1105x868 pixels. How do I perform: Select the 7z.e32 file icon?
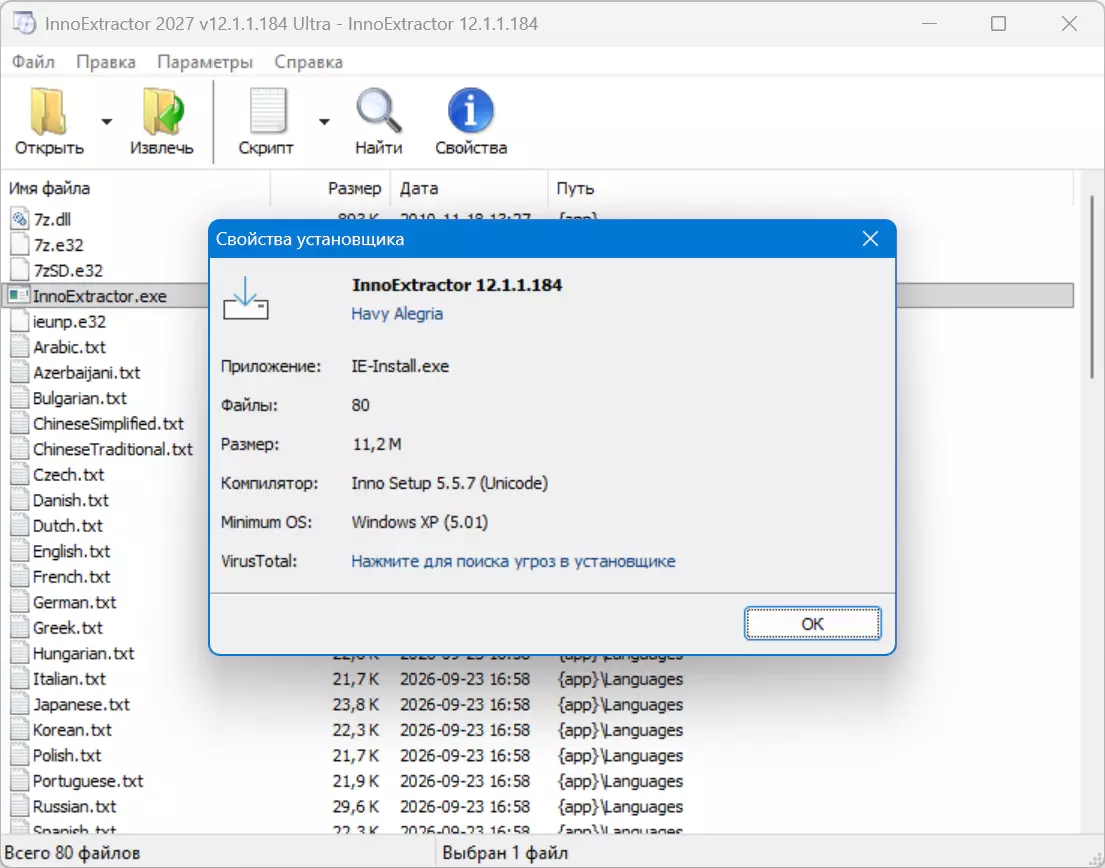pyautogui.click(x=19, y=244)
